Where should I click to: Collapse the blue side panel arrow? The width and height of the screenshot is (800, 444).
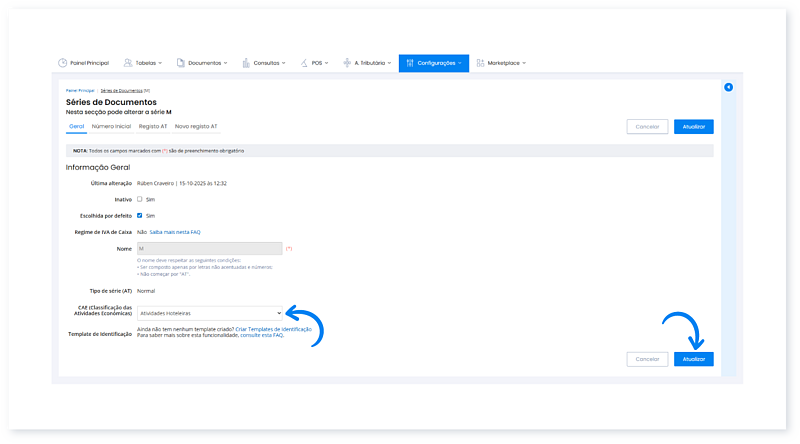pyautogui.click(x=729, y=88)
